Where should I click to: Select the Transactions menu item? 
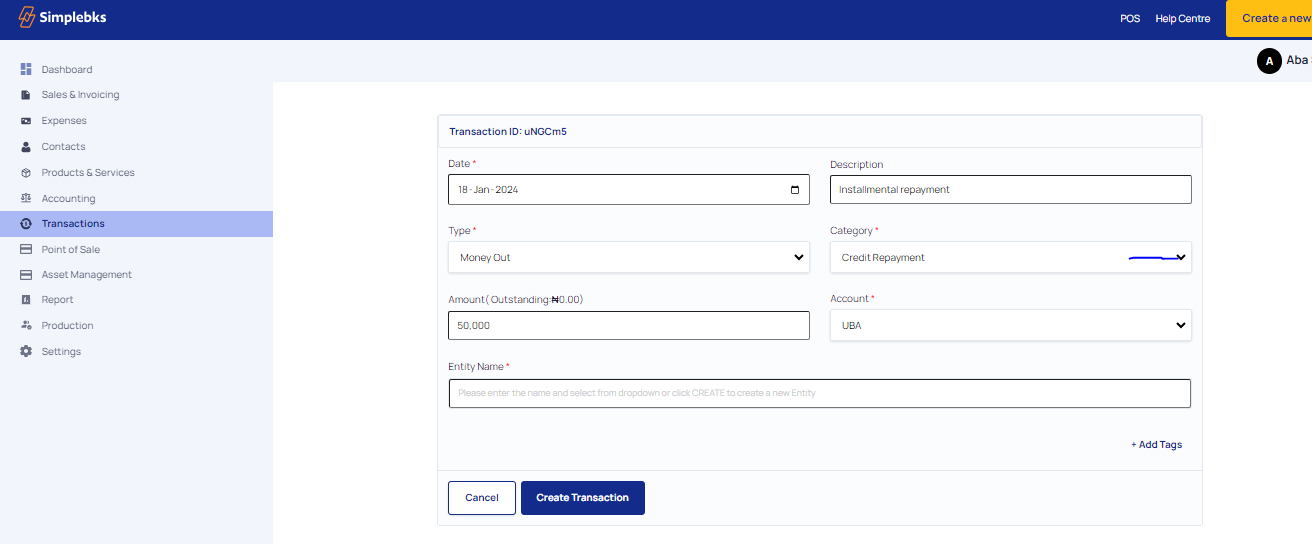(136, 224)
